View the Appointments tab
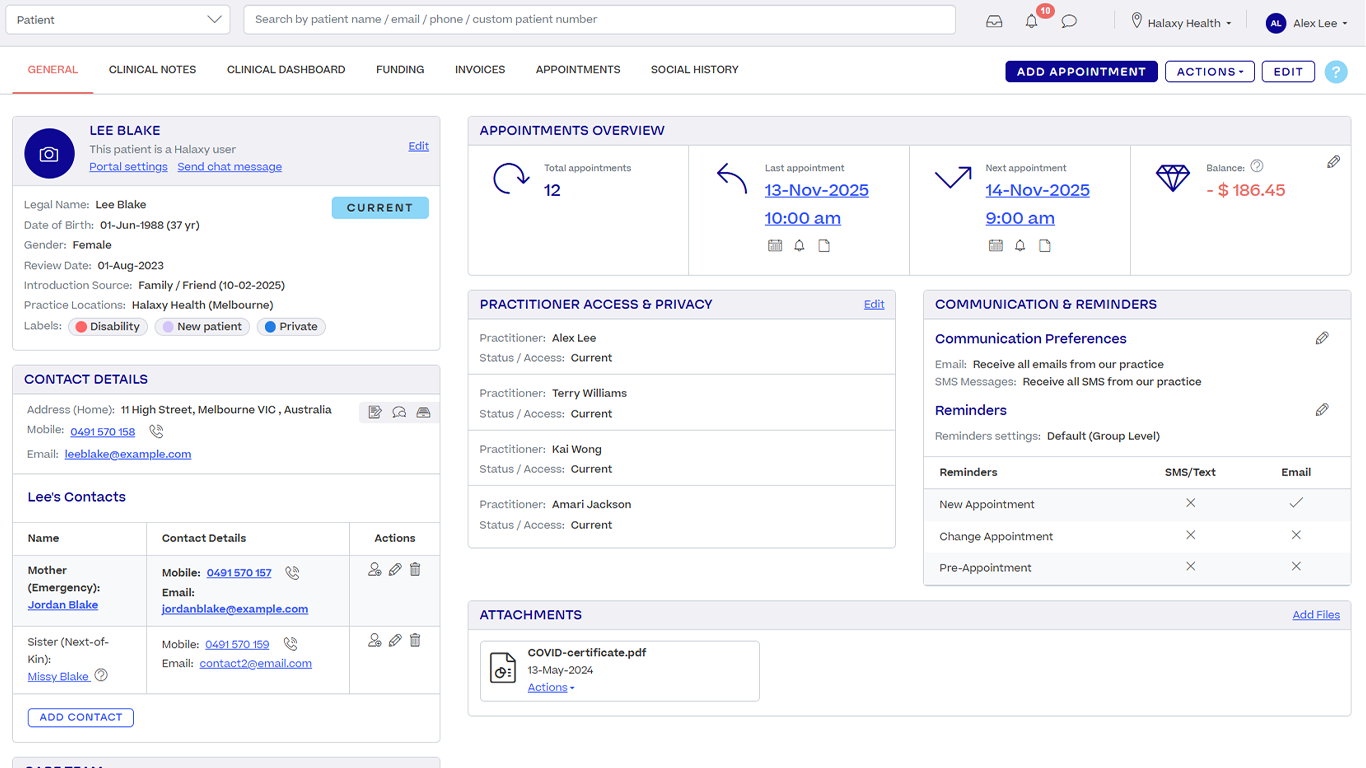 [x=578, y=70]
